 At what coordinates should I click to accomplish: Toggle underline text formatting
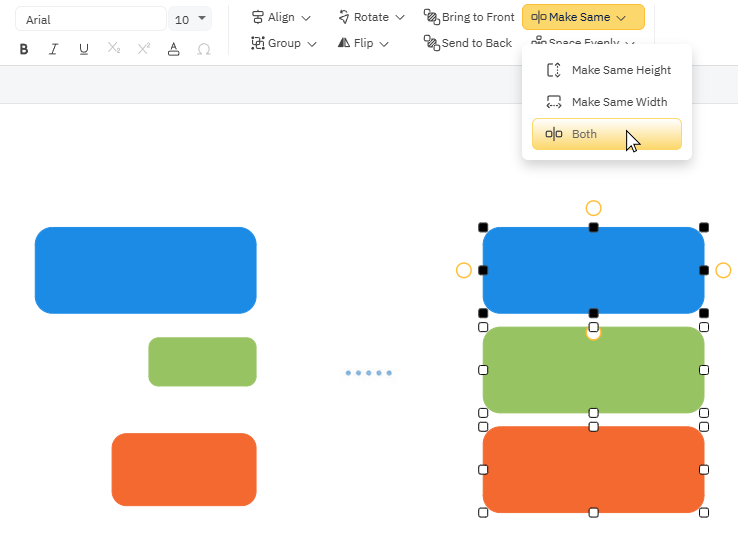(84, 49)
